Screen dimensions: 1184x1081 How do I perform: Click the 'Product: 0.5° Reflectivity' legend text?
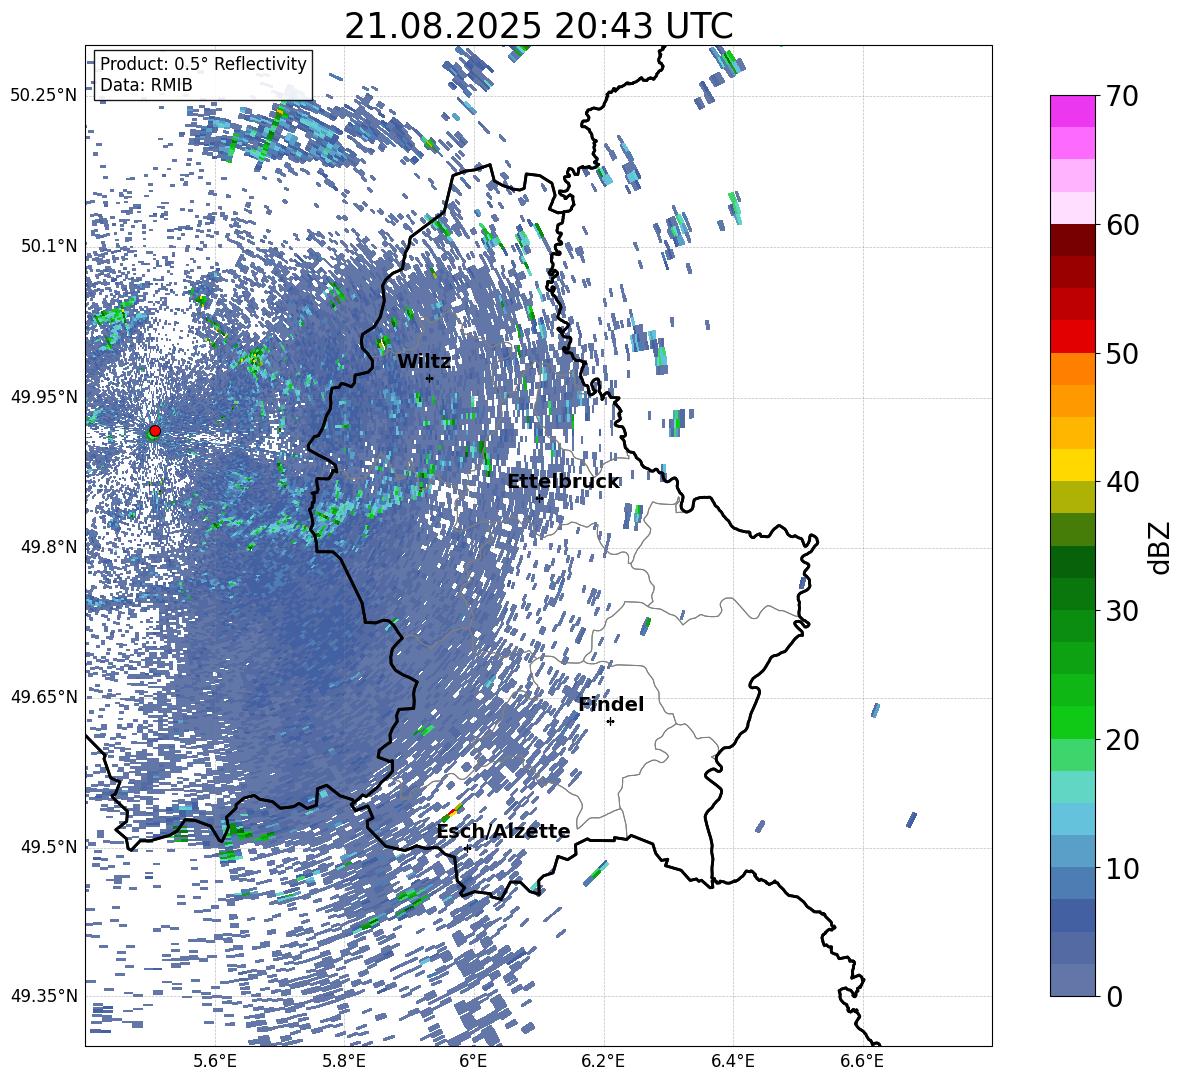point(203,64)
